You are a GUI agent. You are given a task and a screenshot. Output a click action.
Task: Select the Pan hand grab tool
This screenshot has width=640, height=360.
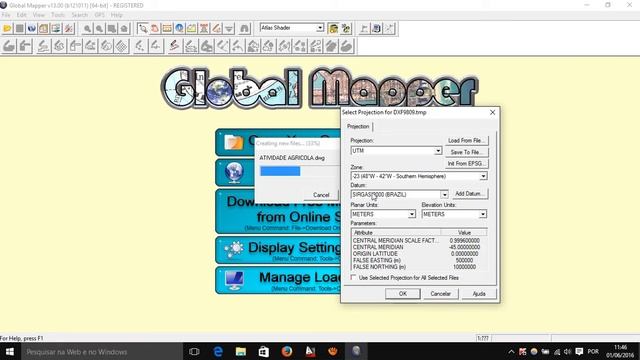tap(155, 29)
